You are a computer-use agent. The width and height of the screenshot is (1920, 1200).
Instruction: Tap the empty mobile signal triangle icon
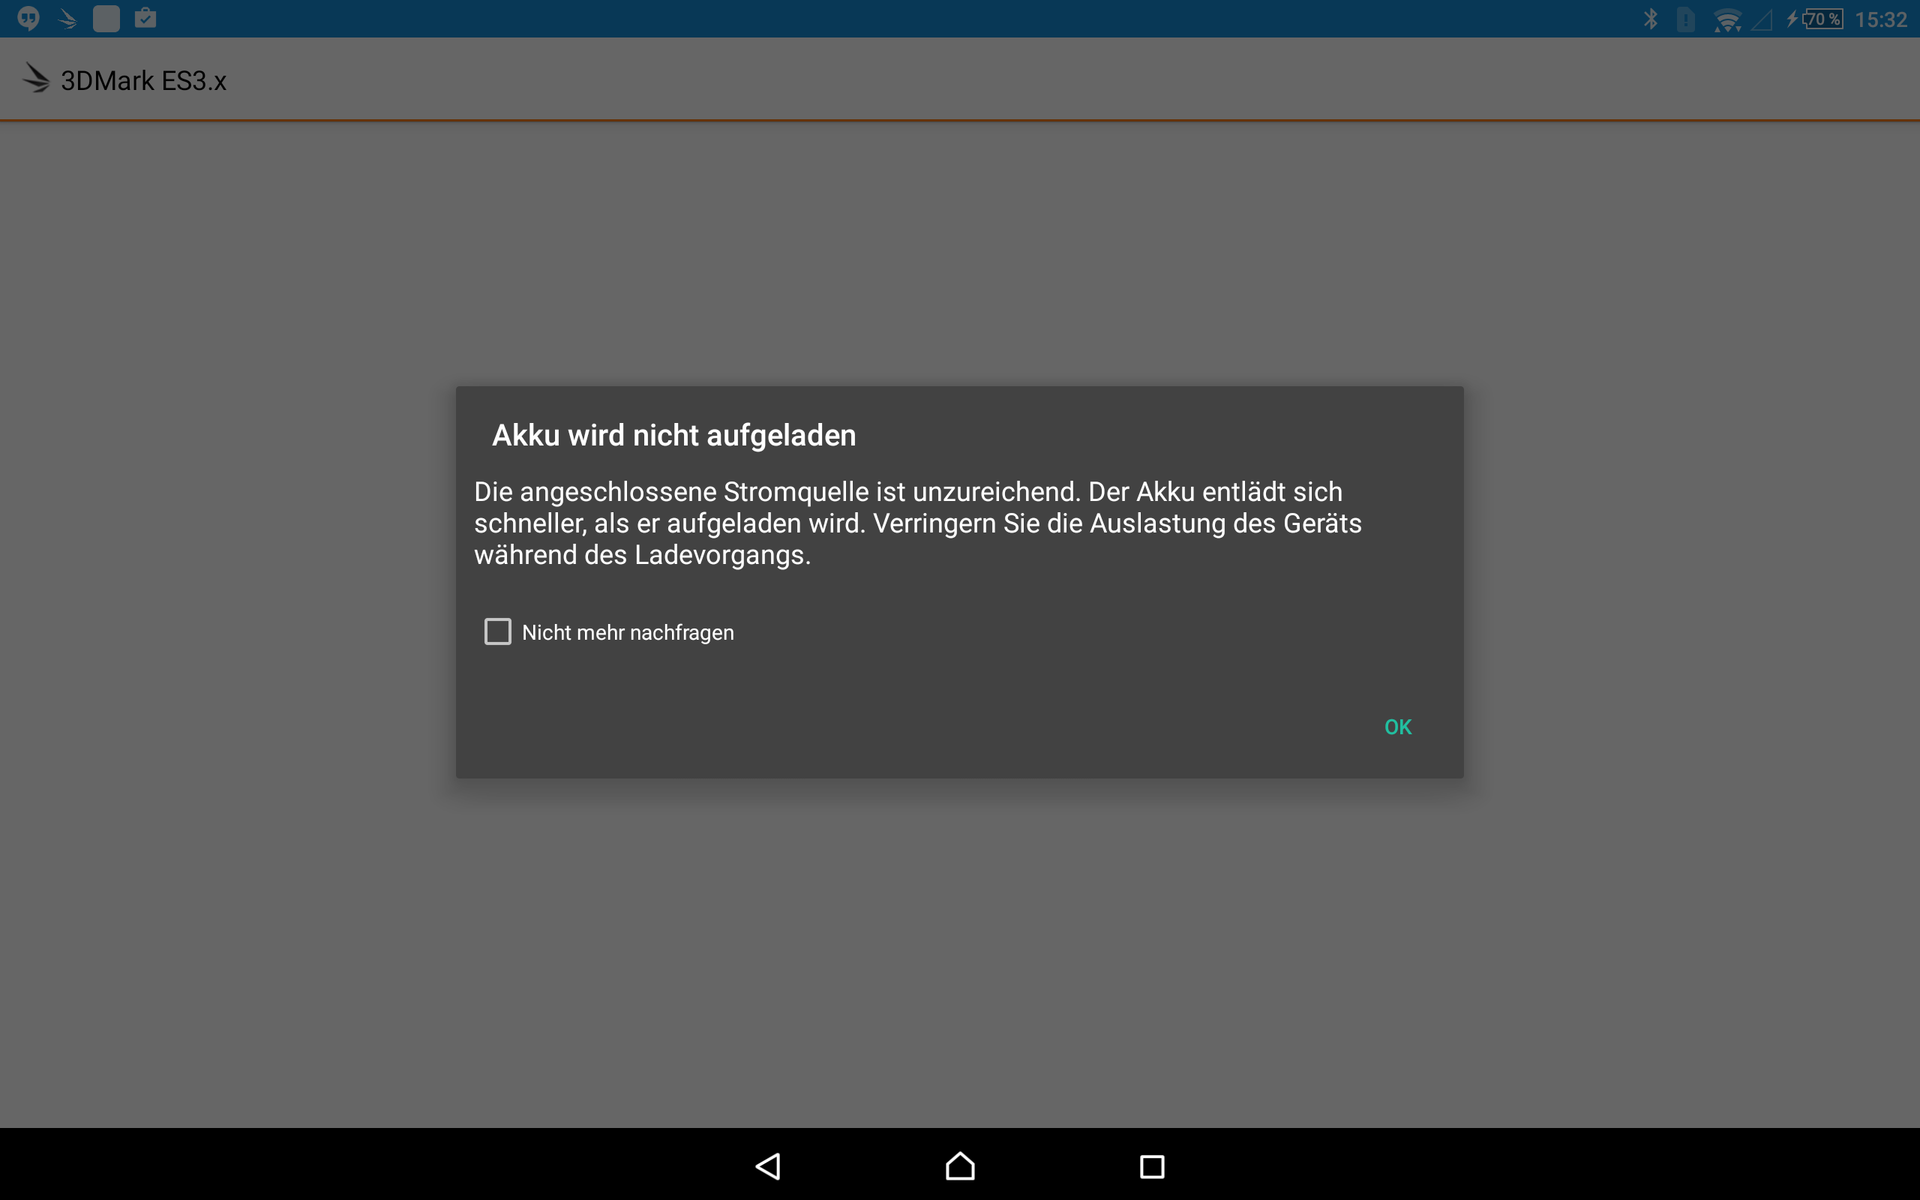click(1762, 19)
